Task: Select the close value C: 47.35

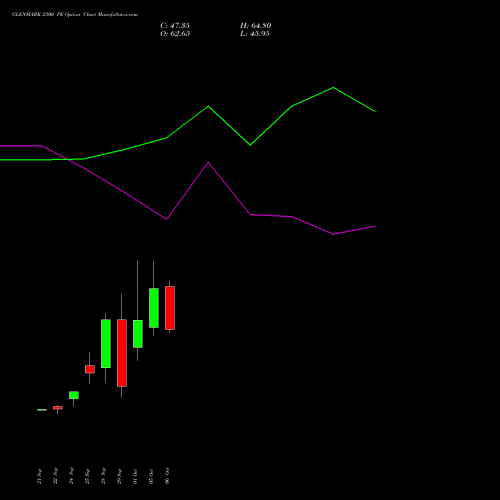Action: point(175,26)
